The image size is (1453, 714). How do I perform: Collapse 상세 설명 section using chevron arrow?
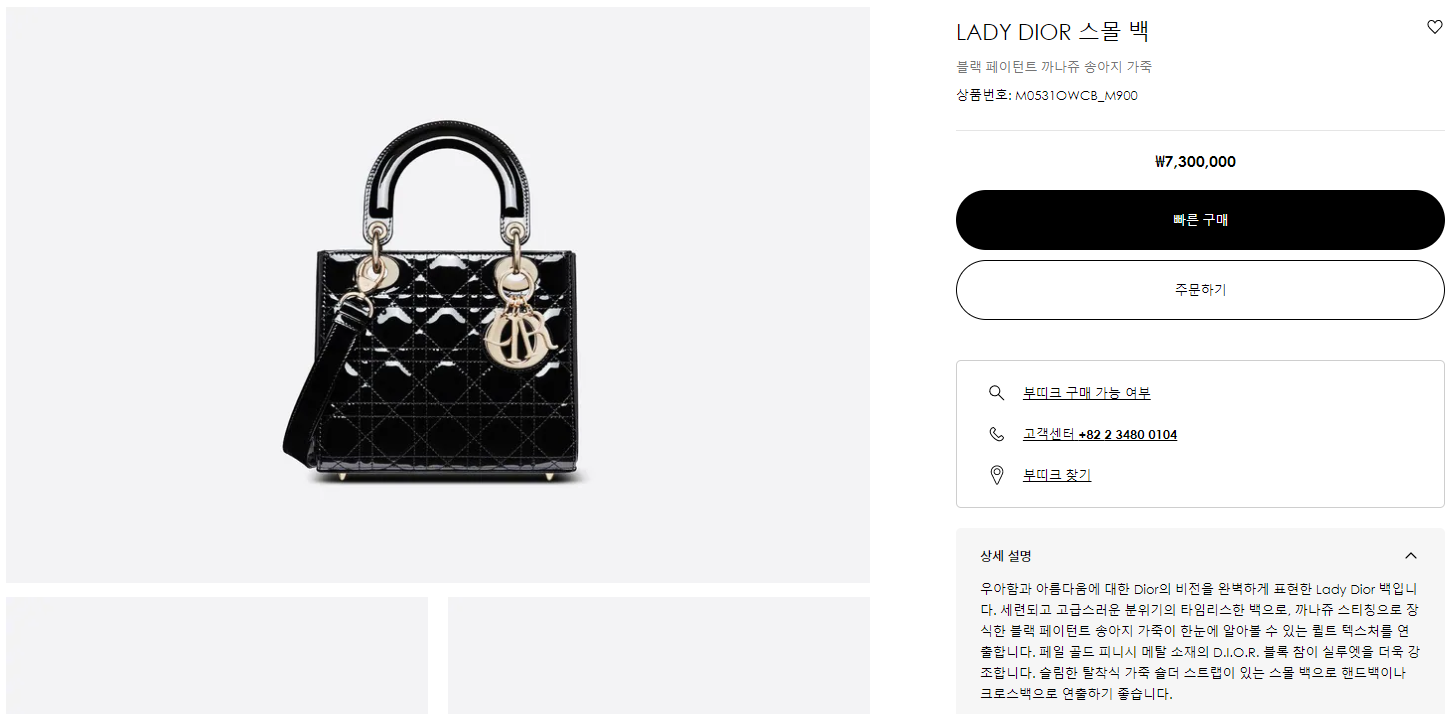click(x=1411, y=556)
